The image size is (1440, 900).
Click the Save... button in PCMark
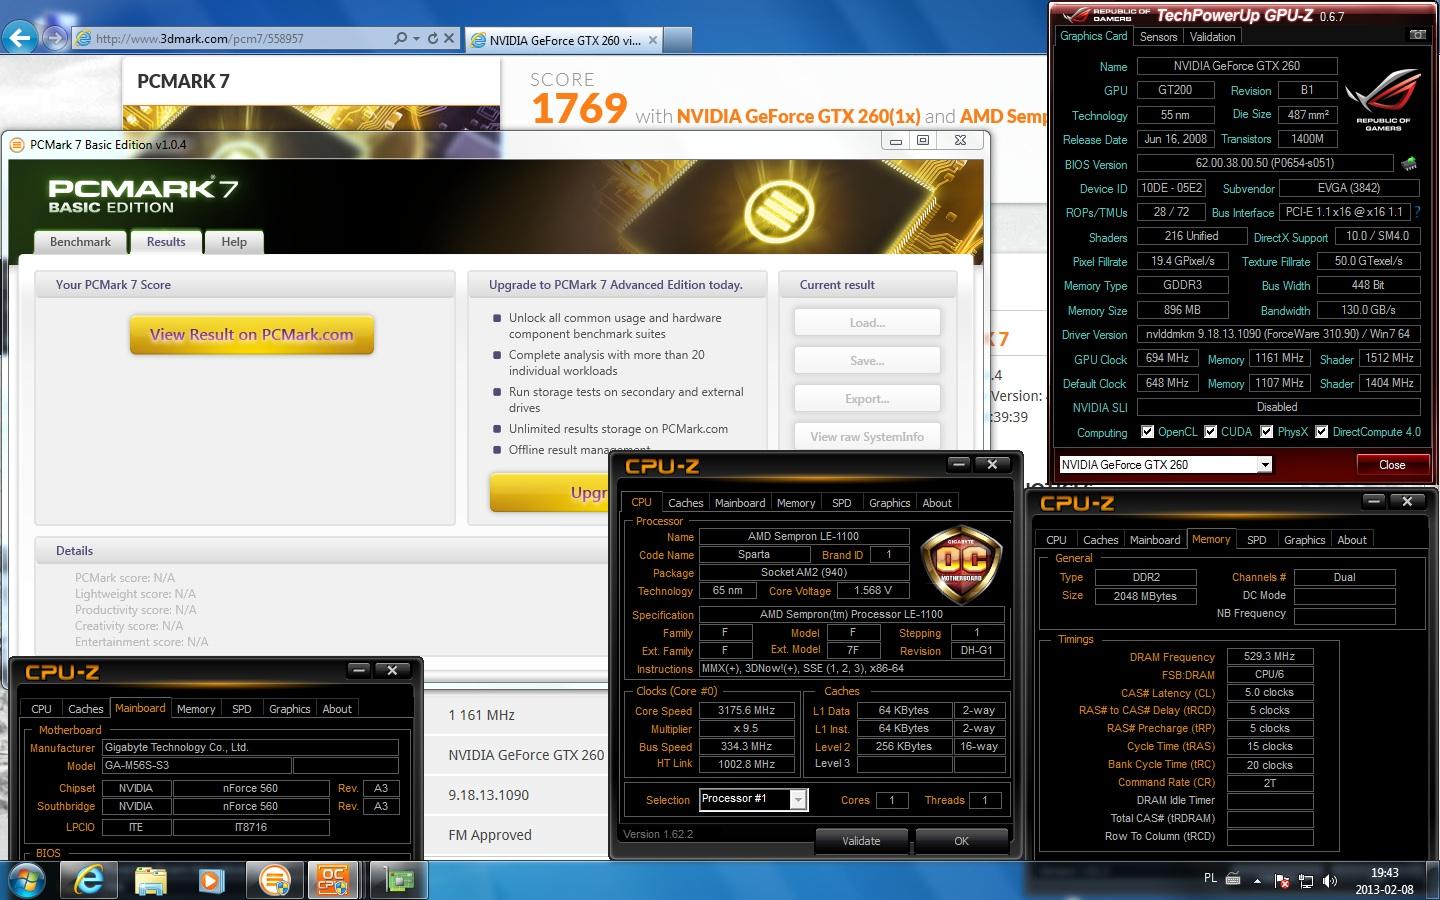pos(867,361)
